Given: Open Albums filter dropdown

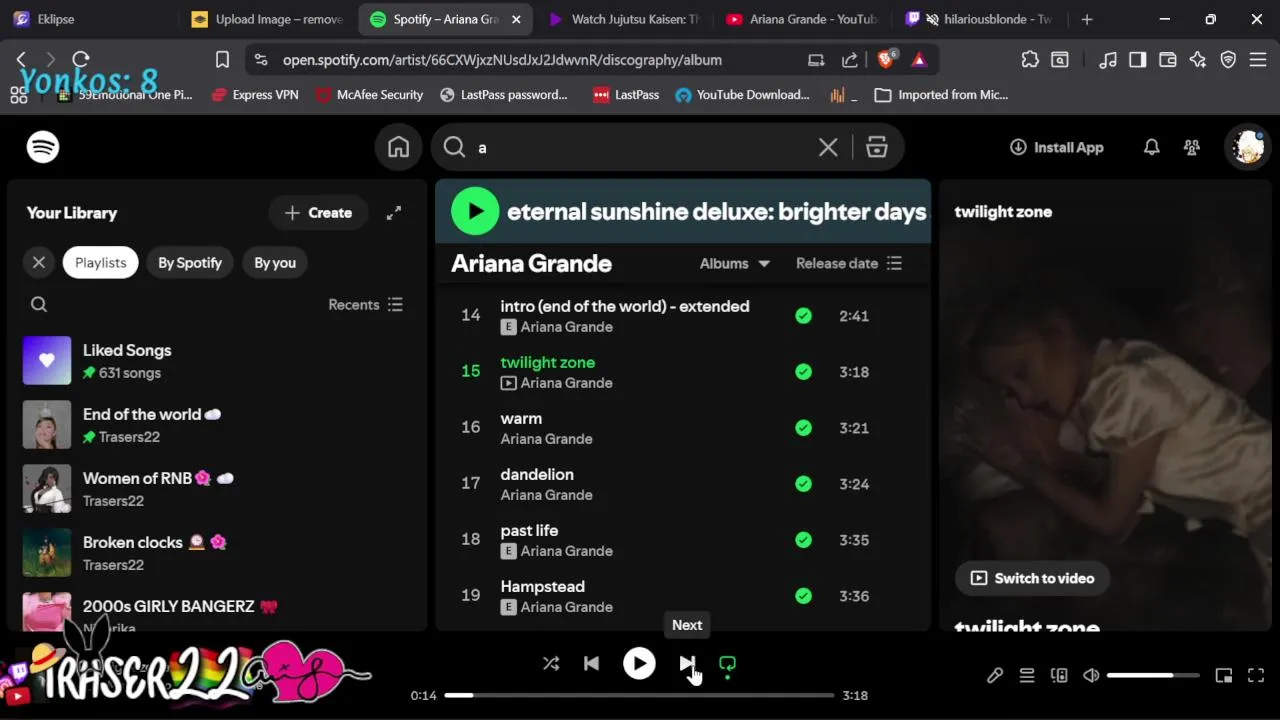Looking at the screenshot, I should 735,263.
